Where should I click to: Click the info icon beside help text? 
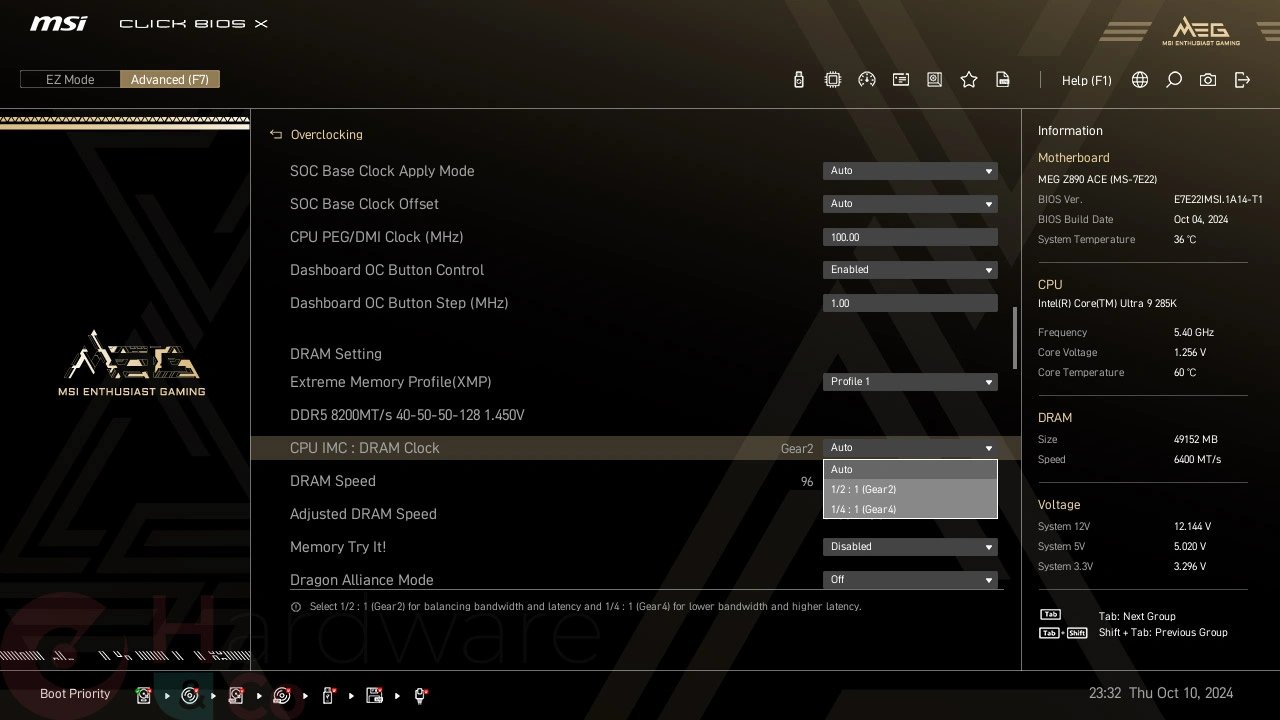(x=296, y=607)
